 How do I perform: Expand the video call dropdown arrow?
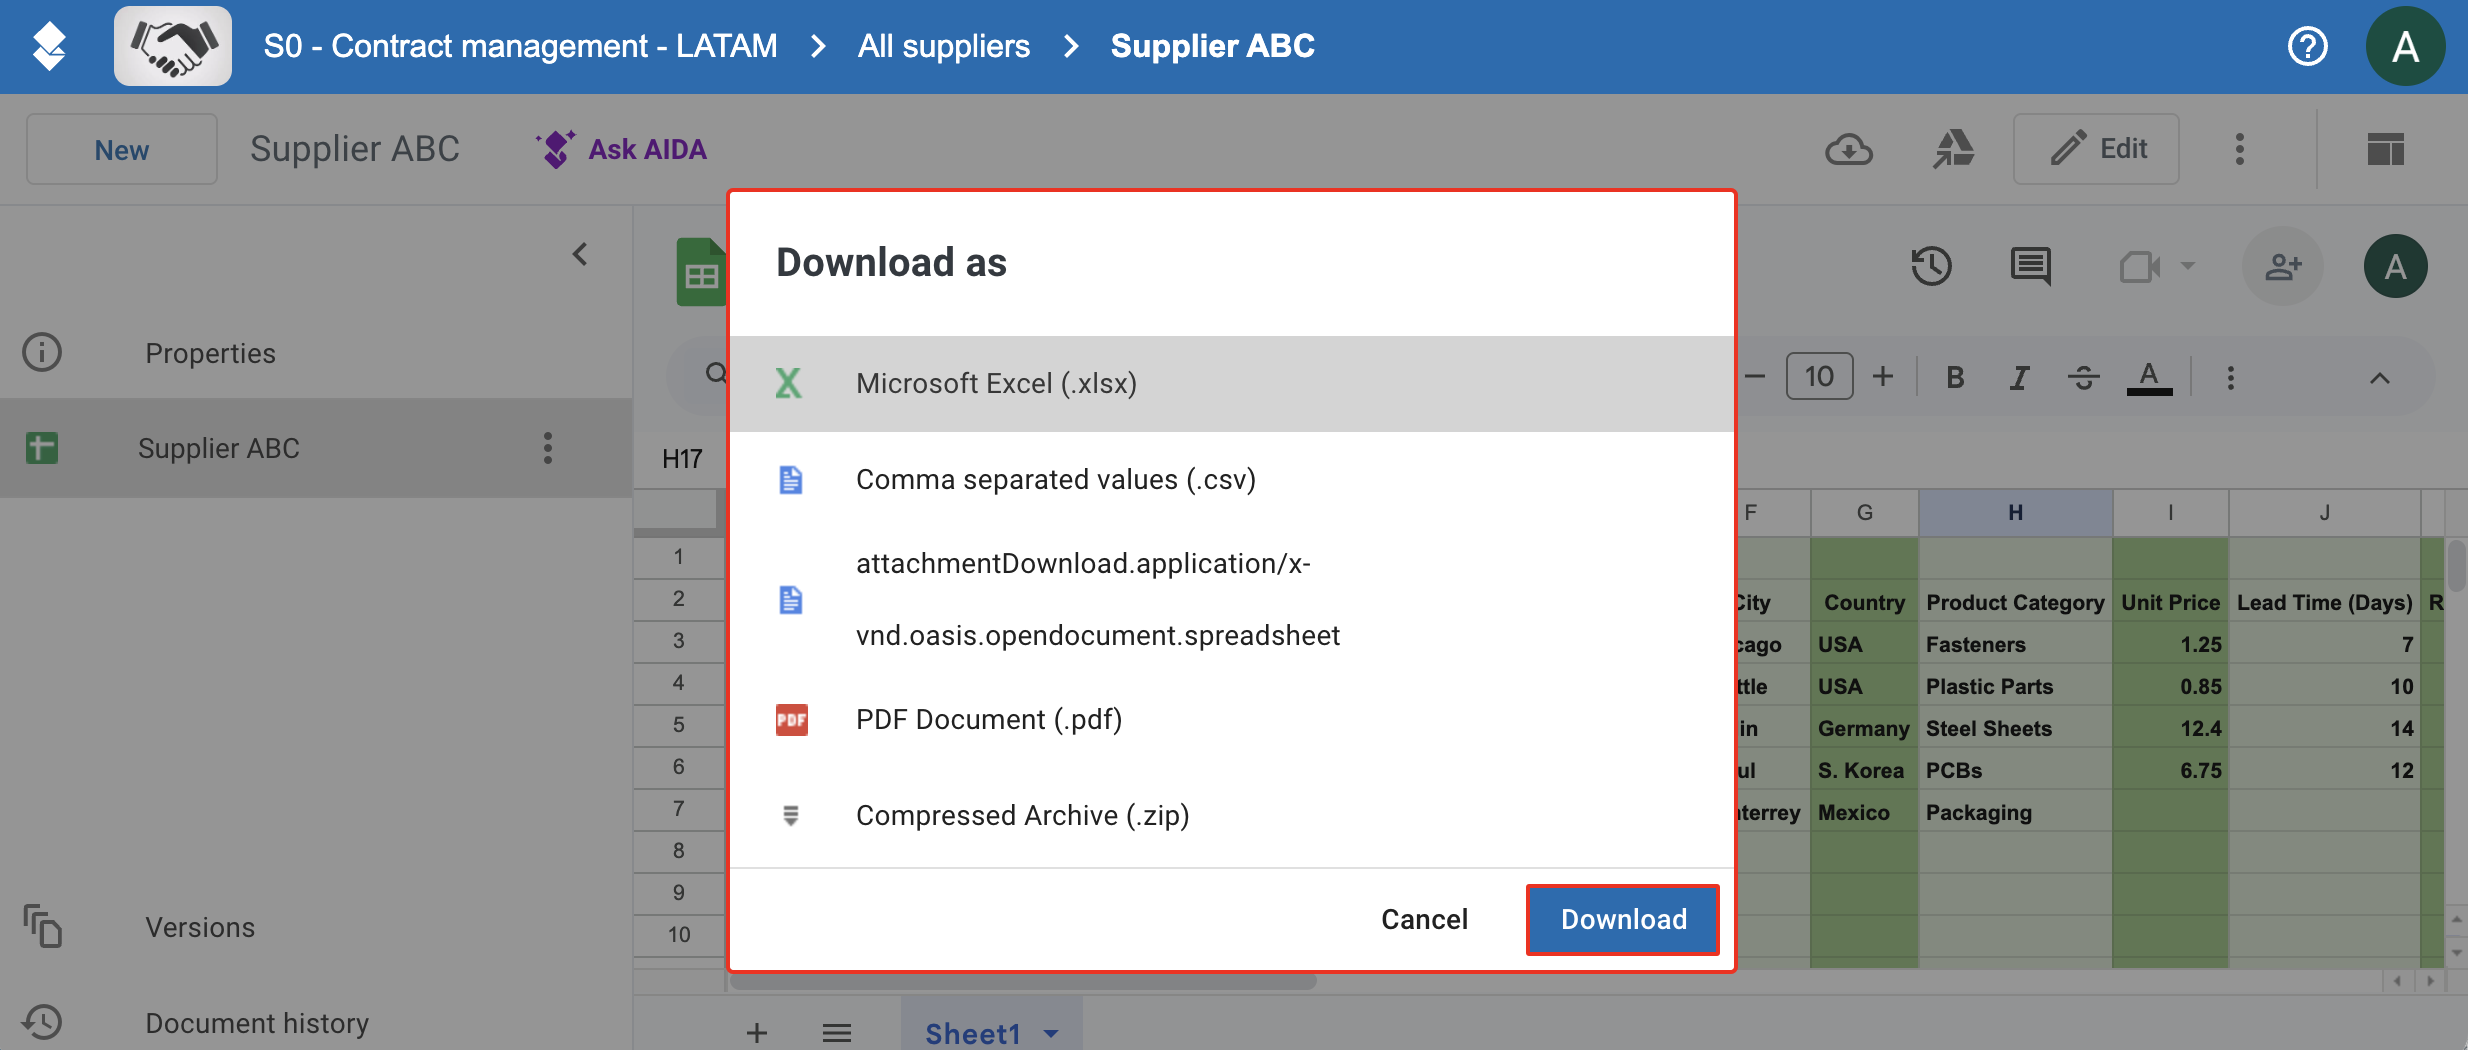coord(2187,266)
